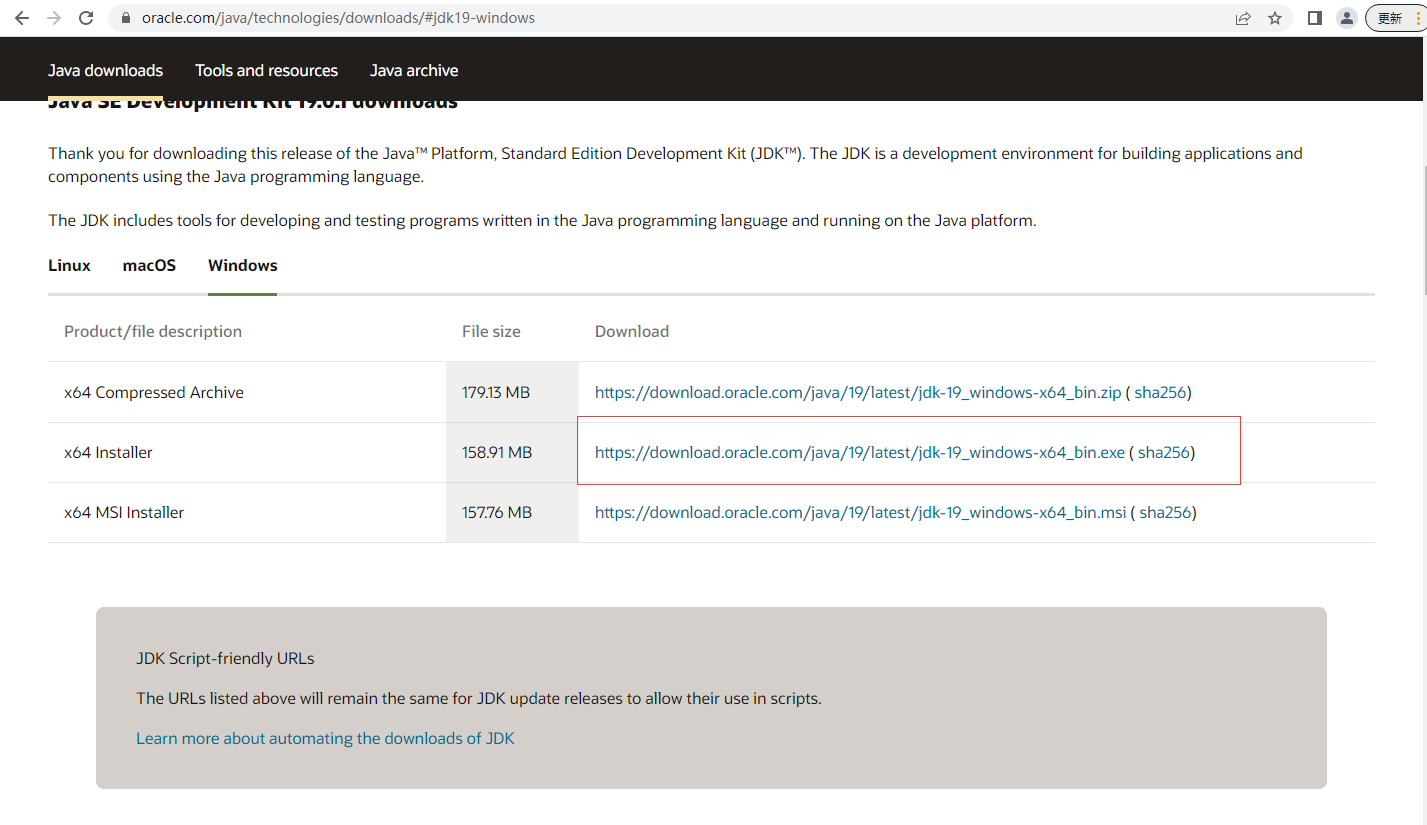Click the site security lock icon
The image size is (1427, 825).
125,18
